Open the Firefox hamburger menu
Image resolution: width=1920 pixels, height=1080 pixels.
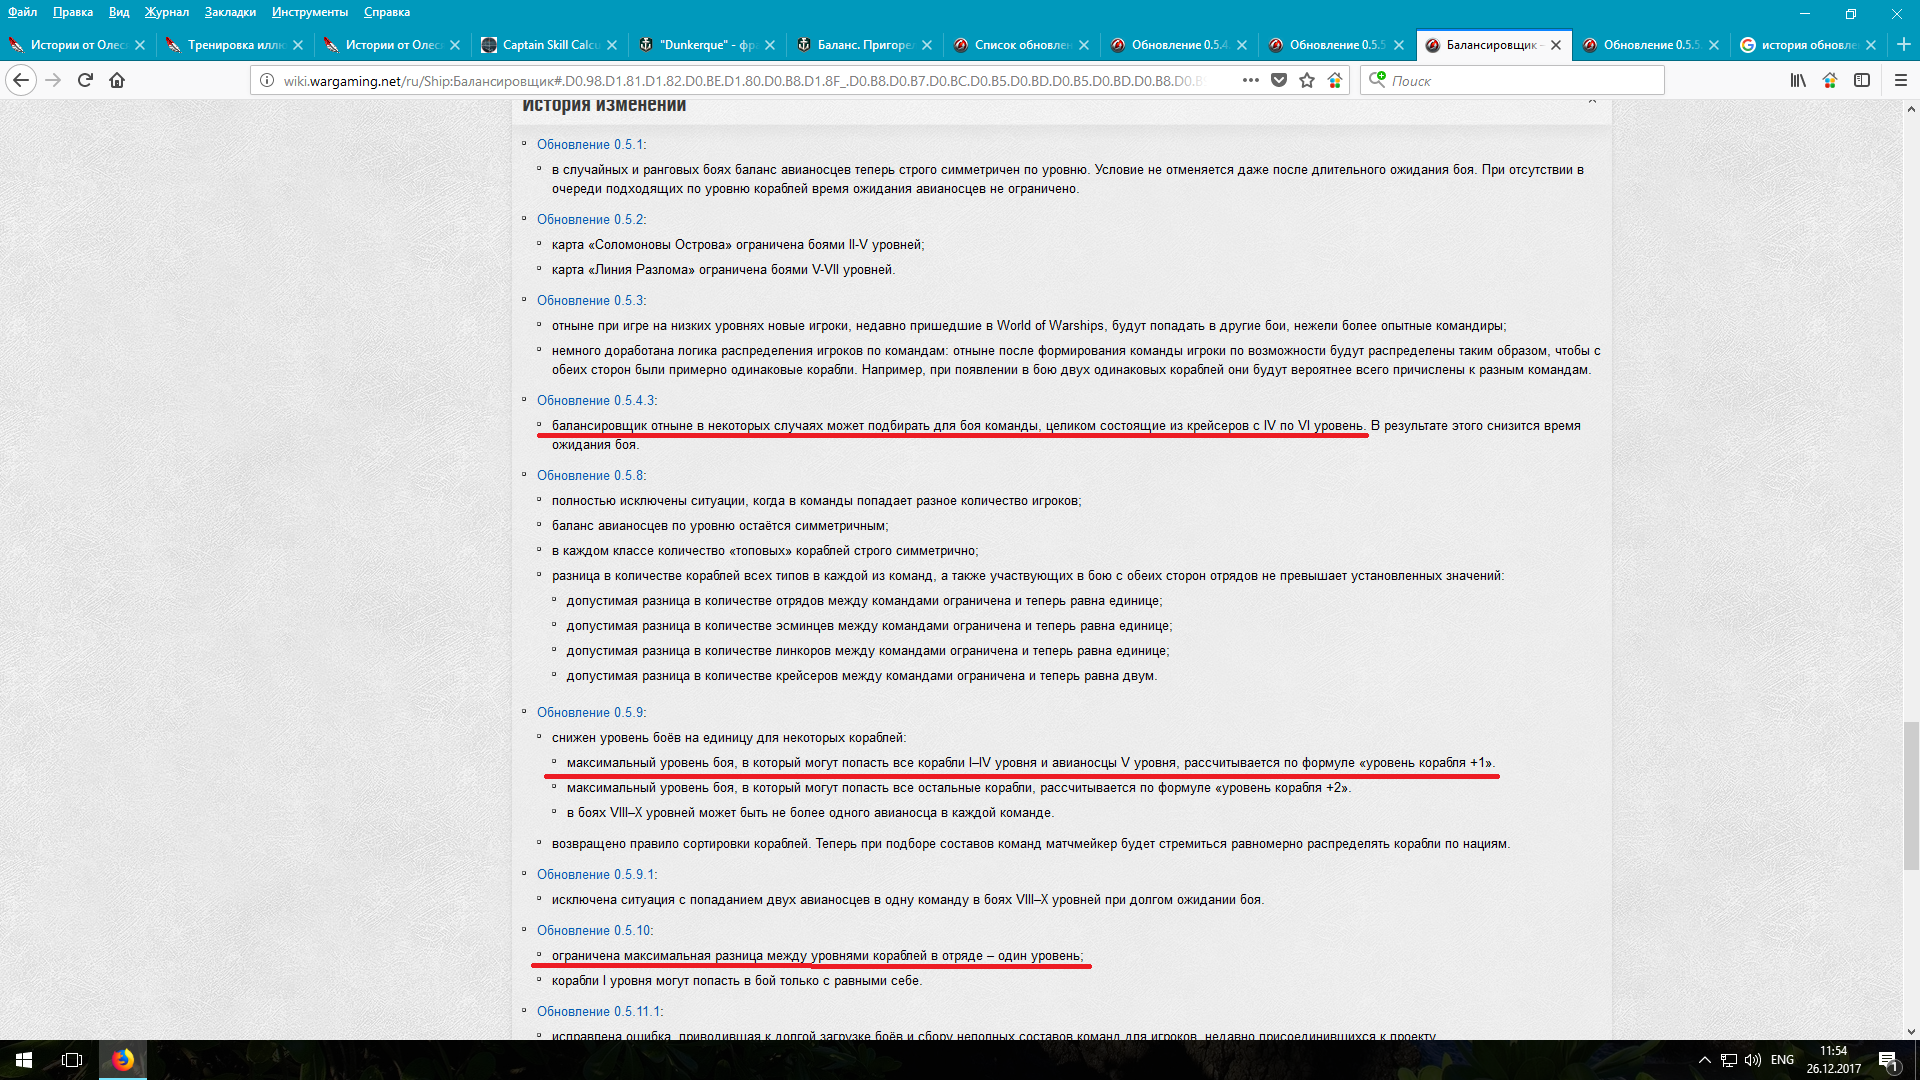coord(1901,80)
